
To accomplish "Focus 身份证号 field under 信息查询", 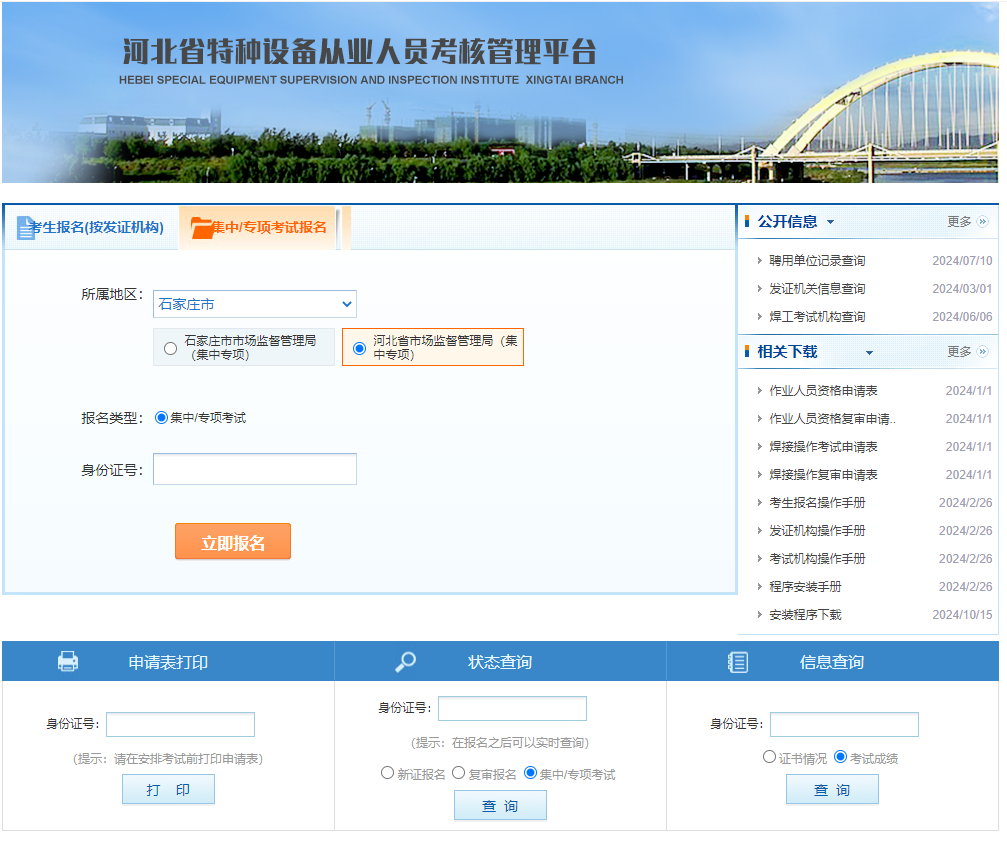I will [x=845, y=724].
